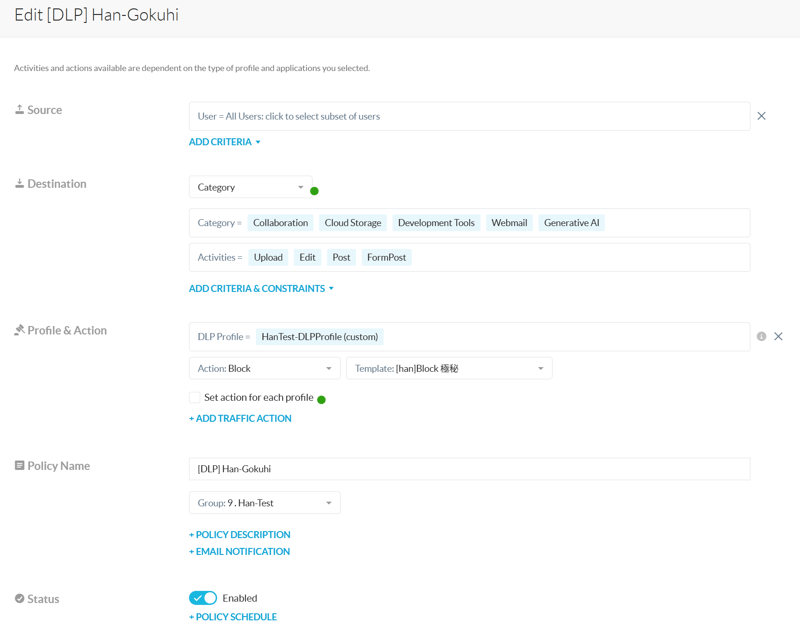This screenshot has height=632, width=800.
Task: Remove the Source criteria with X icon
Action: tap(761, 116)
